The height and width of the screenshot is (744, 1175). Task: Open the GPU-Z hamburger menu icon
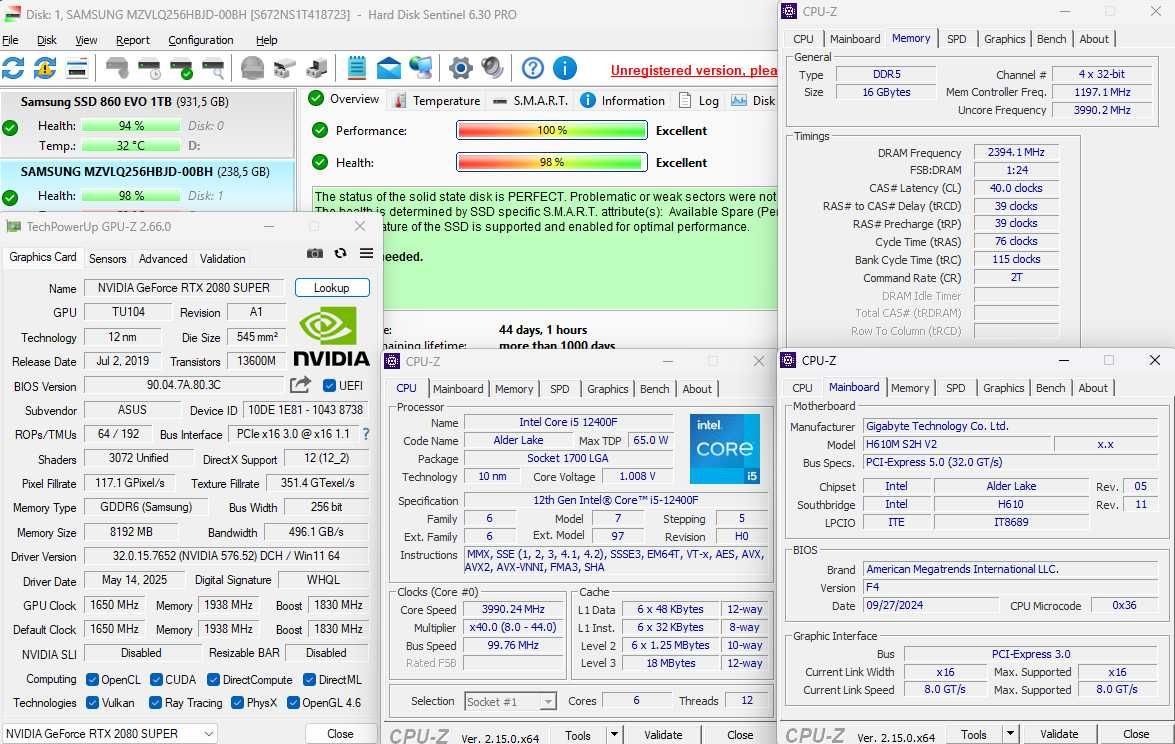pos(366,253)
